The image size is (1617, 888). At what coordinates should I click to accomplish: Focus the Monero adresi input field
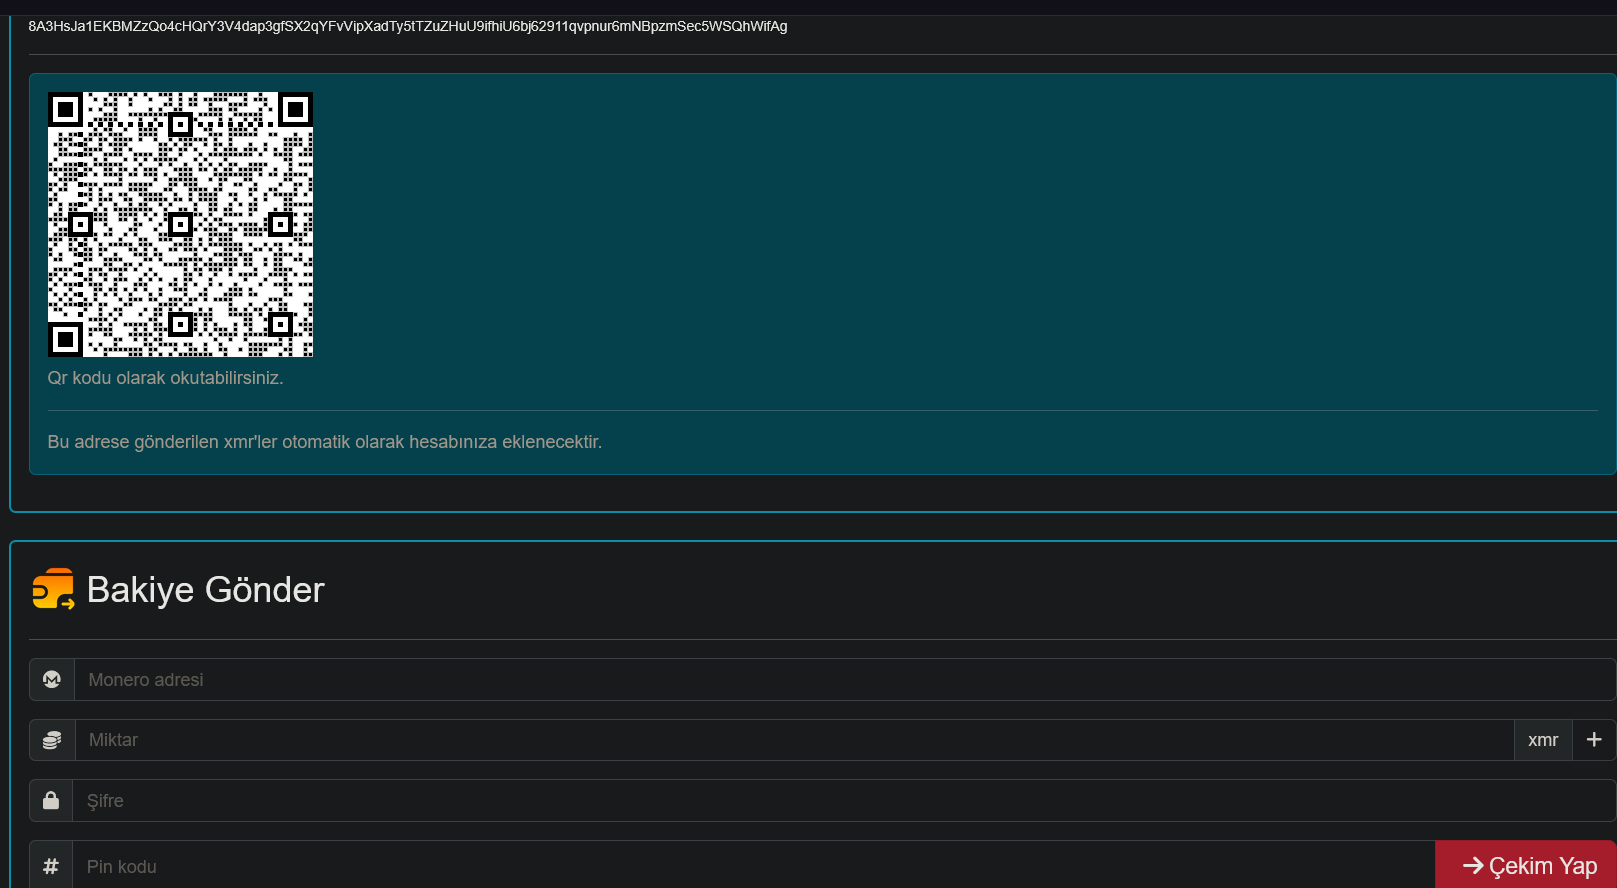(x=845, y=680)
